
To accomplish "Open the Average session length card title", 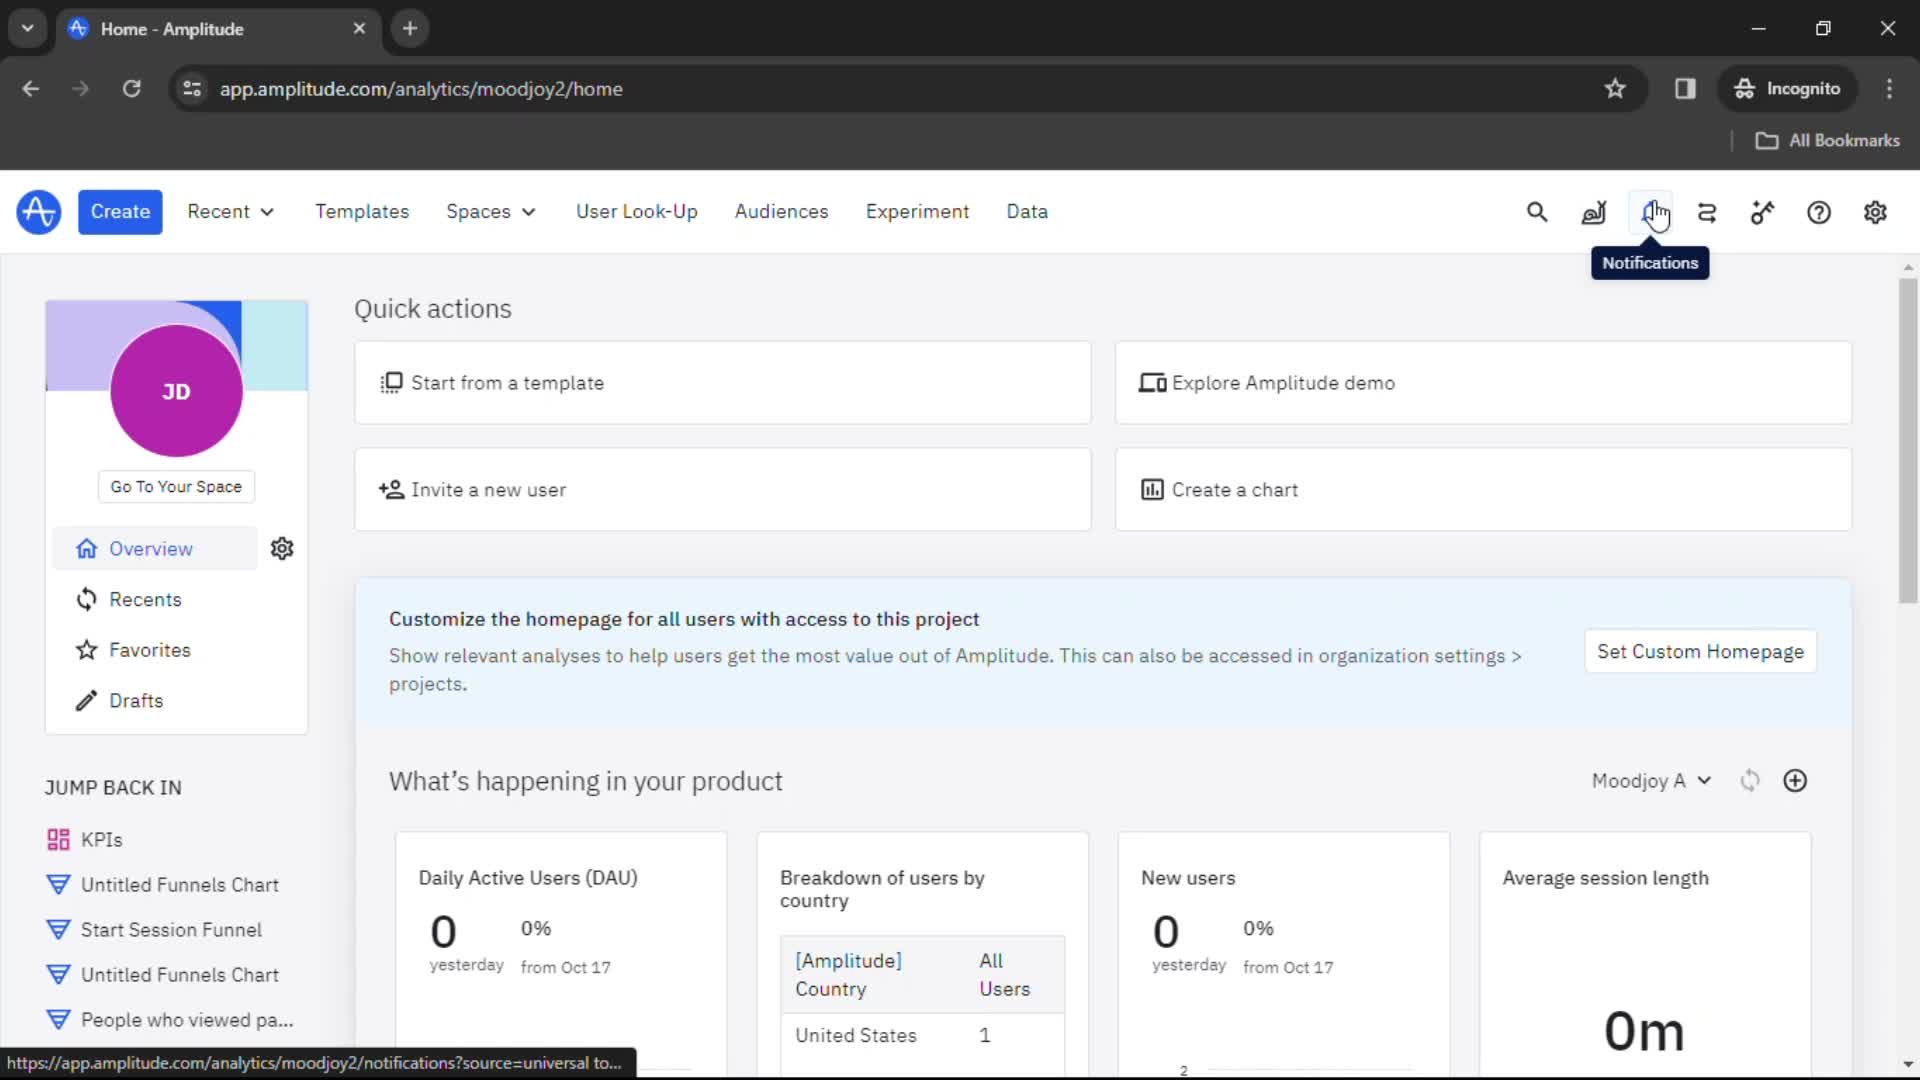I will pyautogui.click(x=1605, y=878).
